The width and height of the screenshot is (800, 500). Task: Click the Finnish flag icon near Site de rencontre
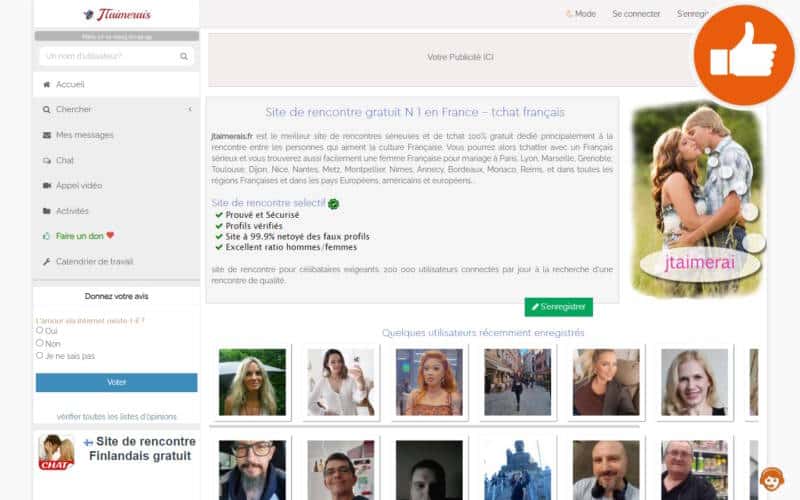tap(88, 442)
